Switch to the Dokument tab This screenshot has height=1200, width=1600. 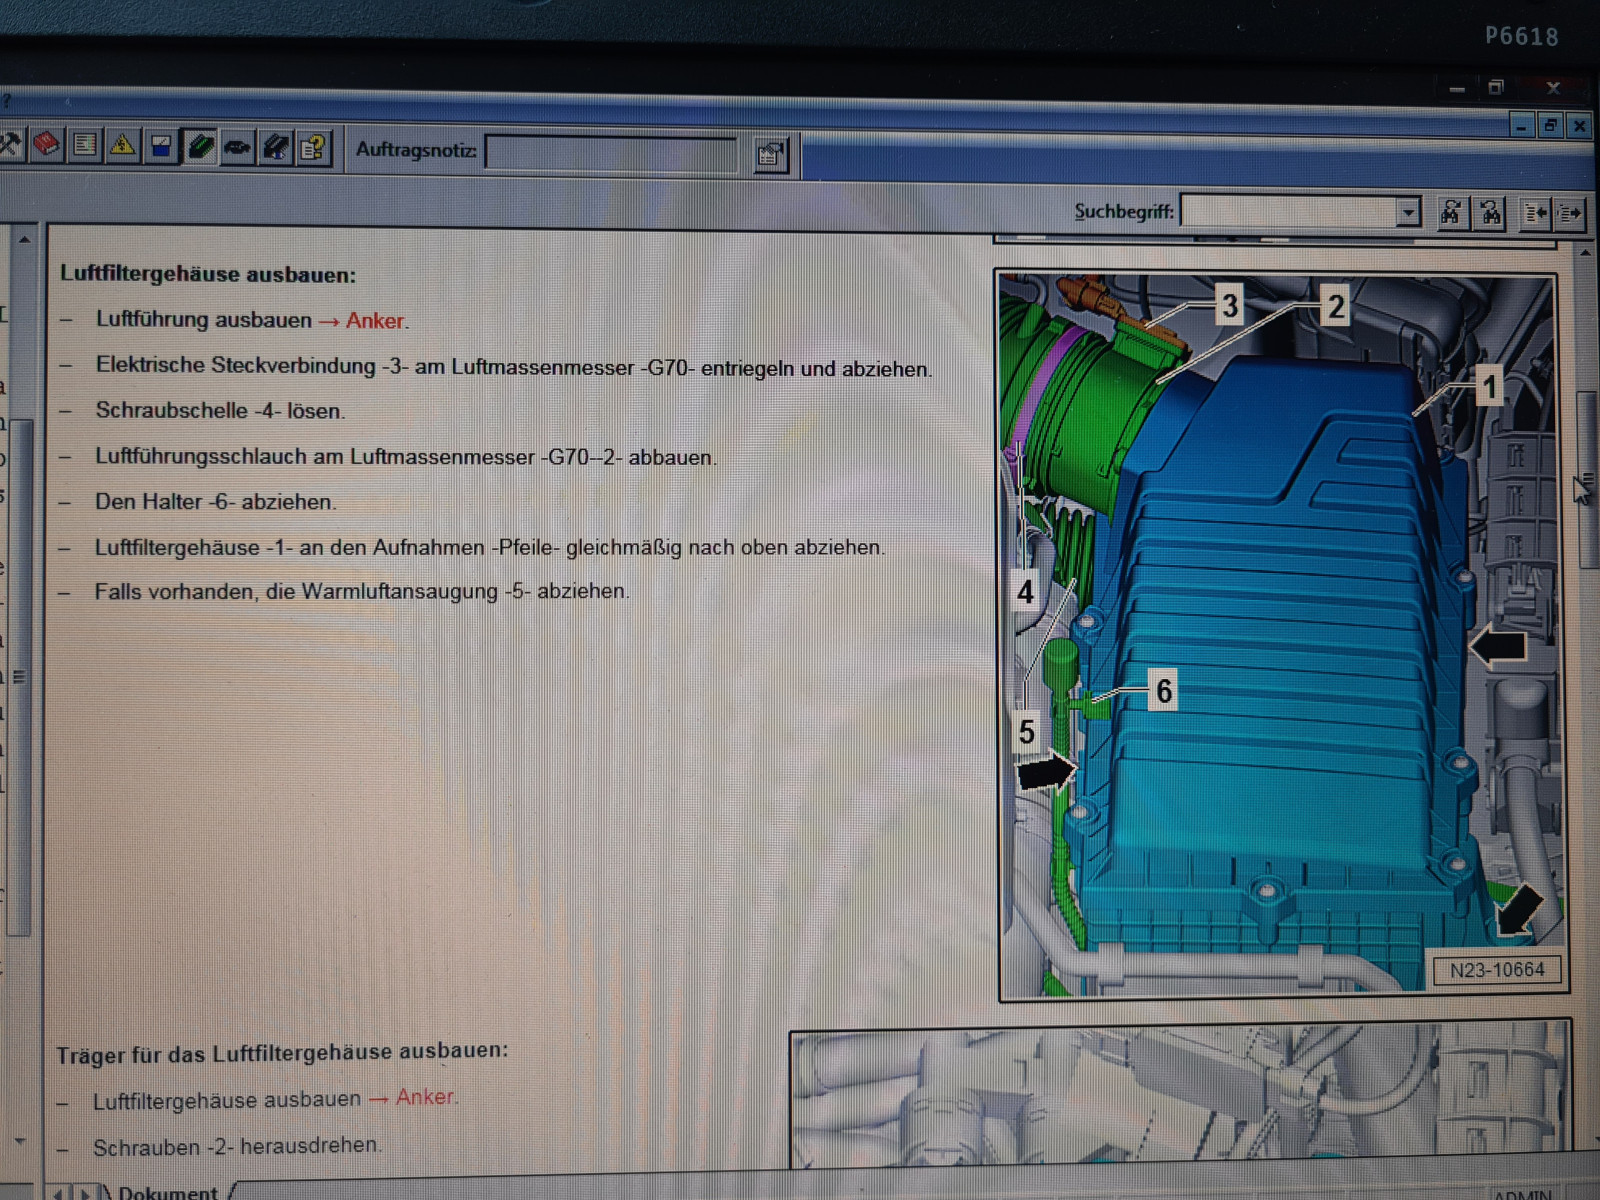[166, 1192]
